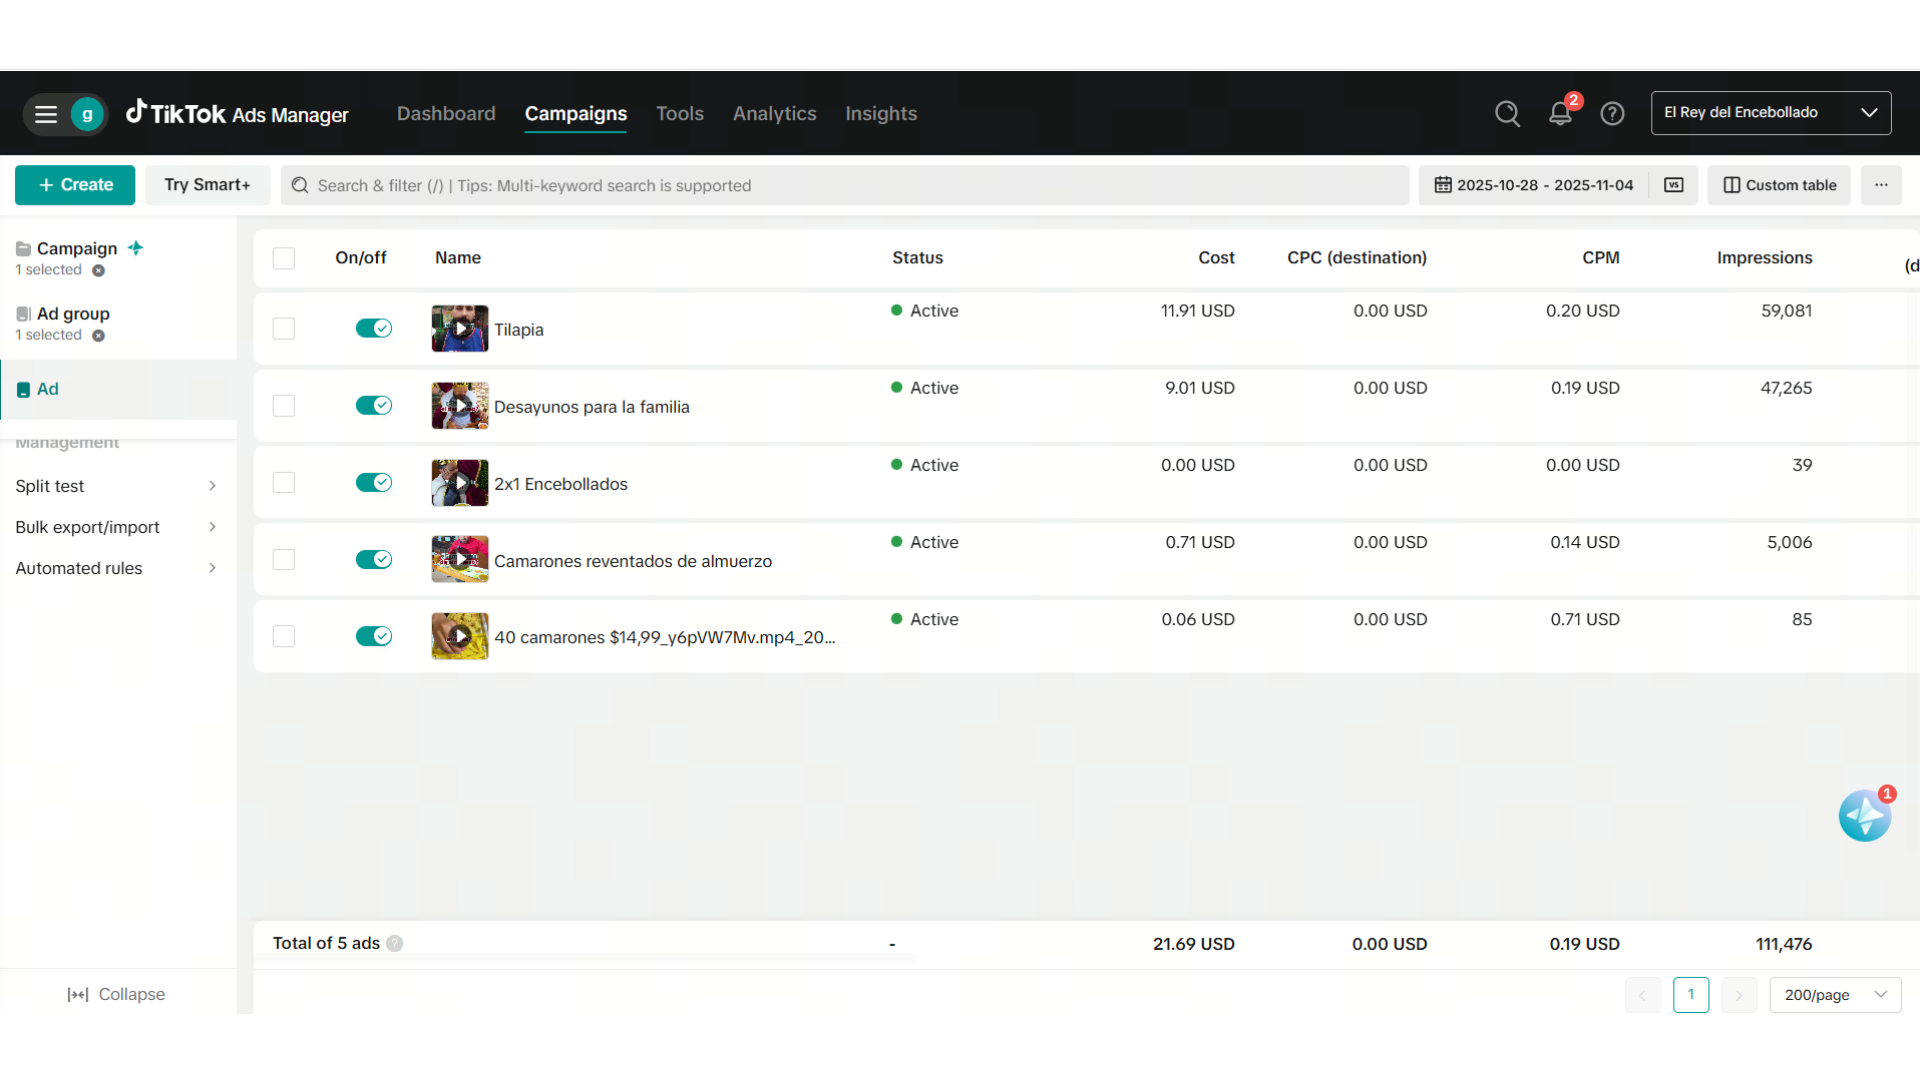The width and height of the screenshot is (1920, 1080).
Task: Go to the Dashboard tab
Action: click(x=446, y=114)
